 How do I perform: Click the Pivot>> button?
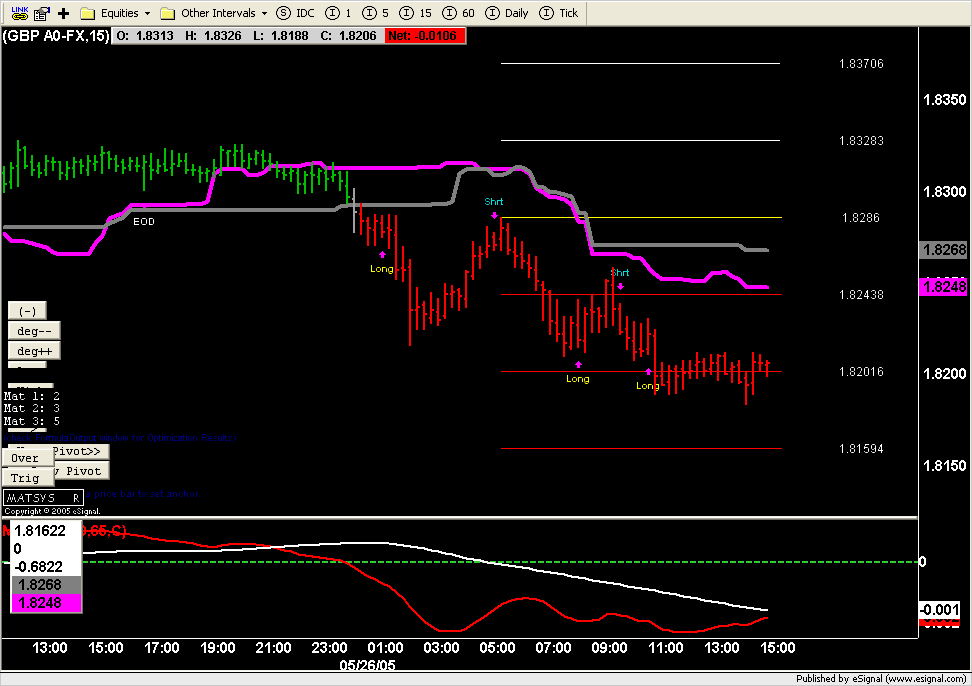(81, 451)
